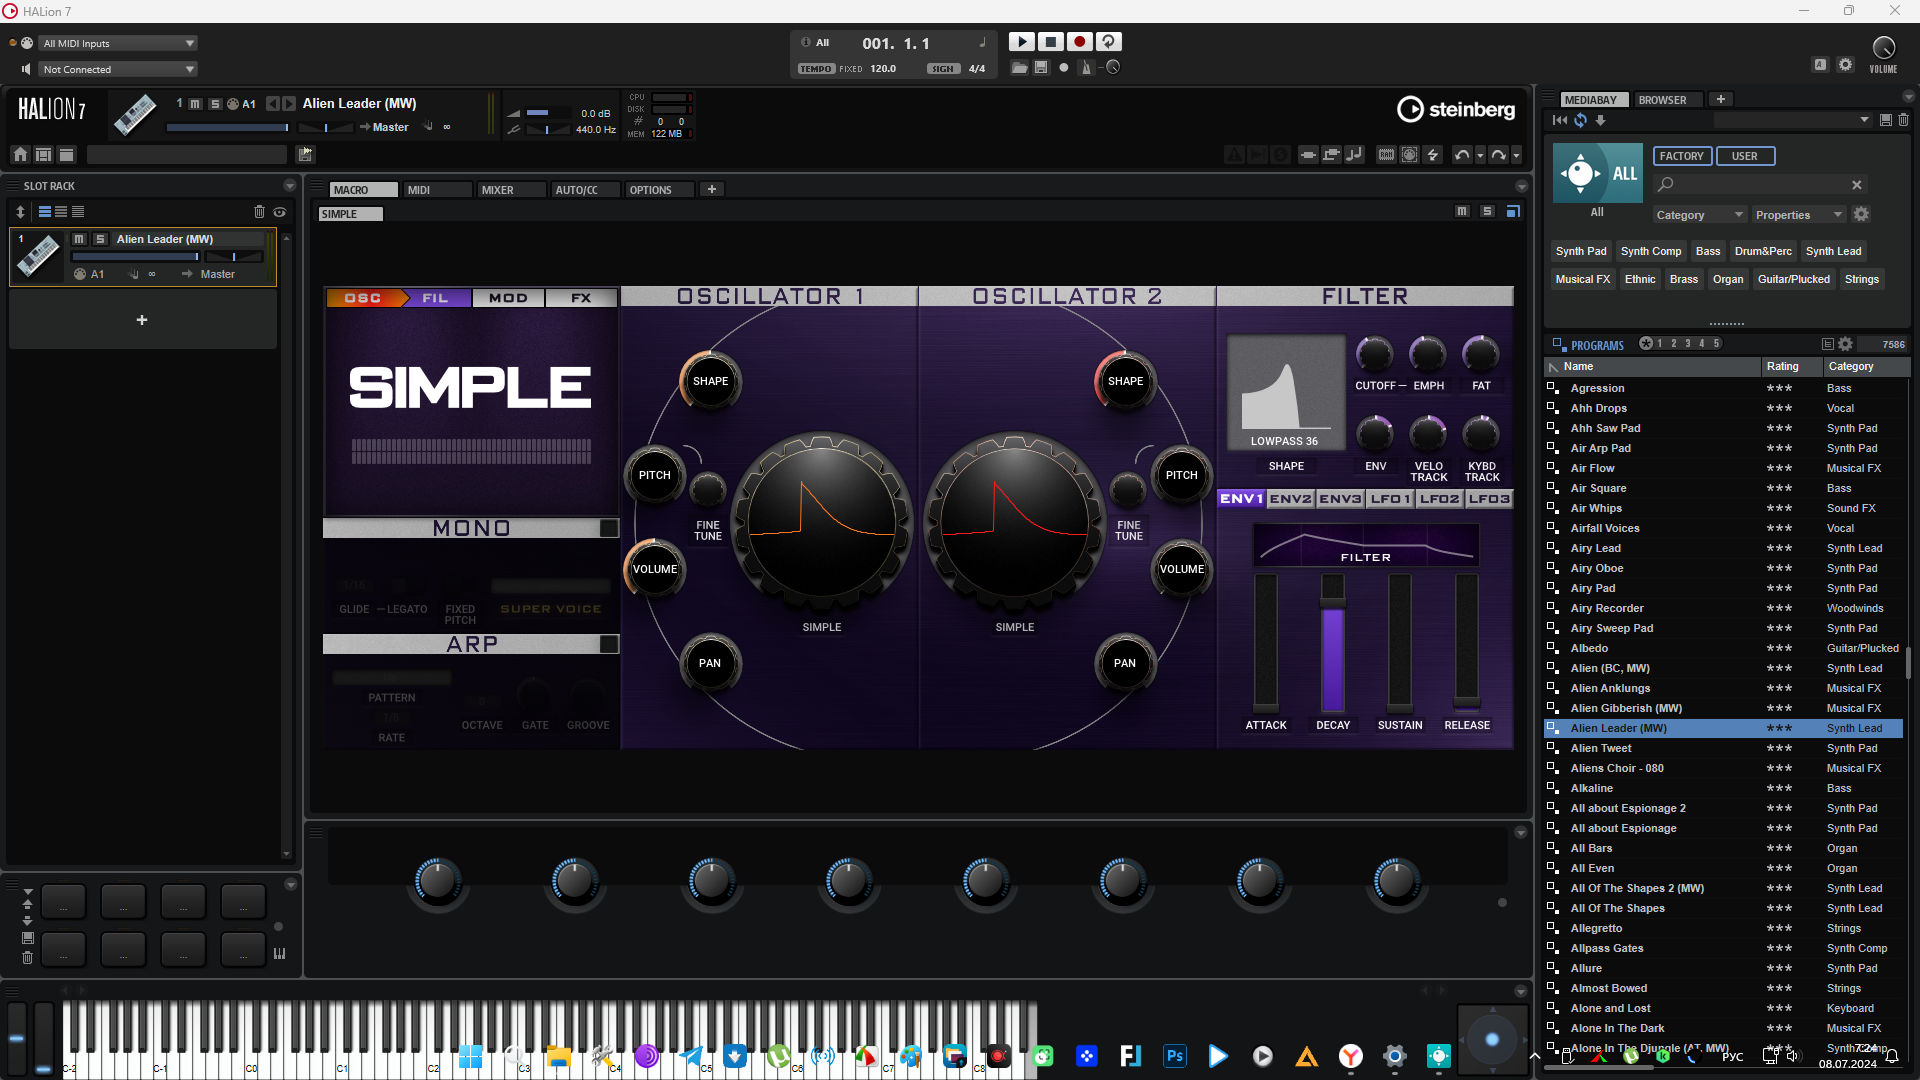Toggle the ARP switch
1920x1080 pixels.
click(608, 644)
